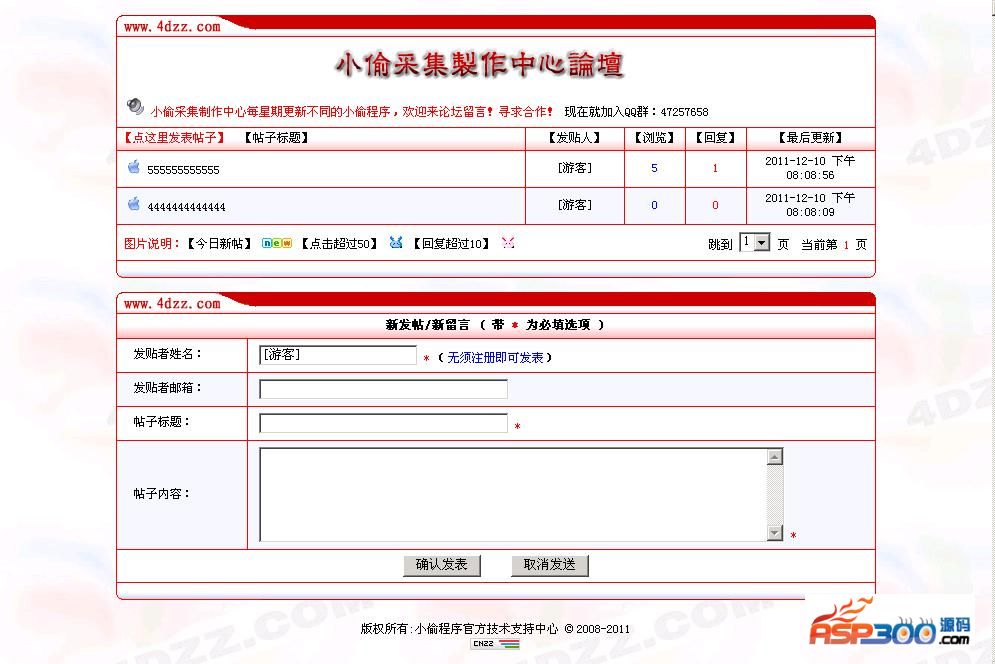Click the [游客] author of post 555555555555
This screenshot has width=995, height=664.
(x=575, y=168)
